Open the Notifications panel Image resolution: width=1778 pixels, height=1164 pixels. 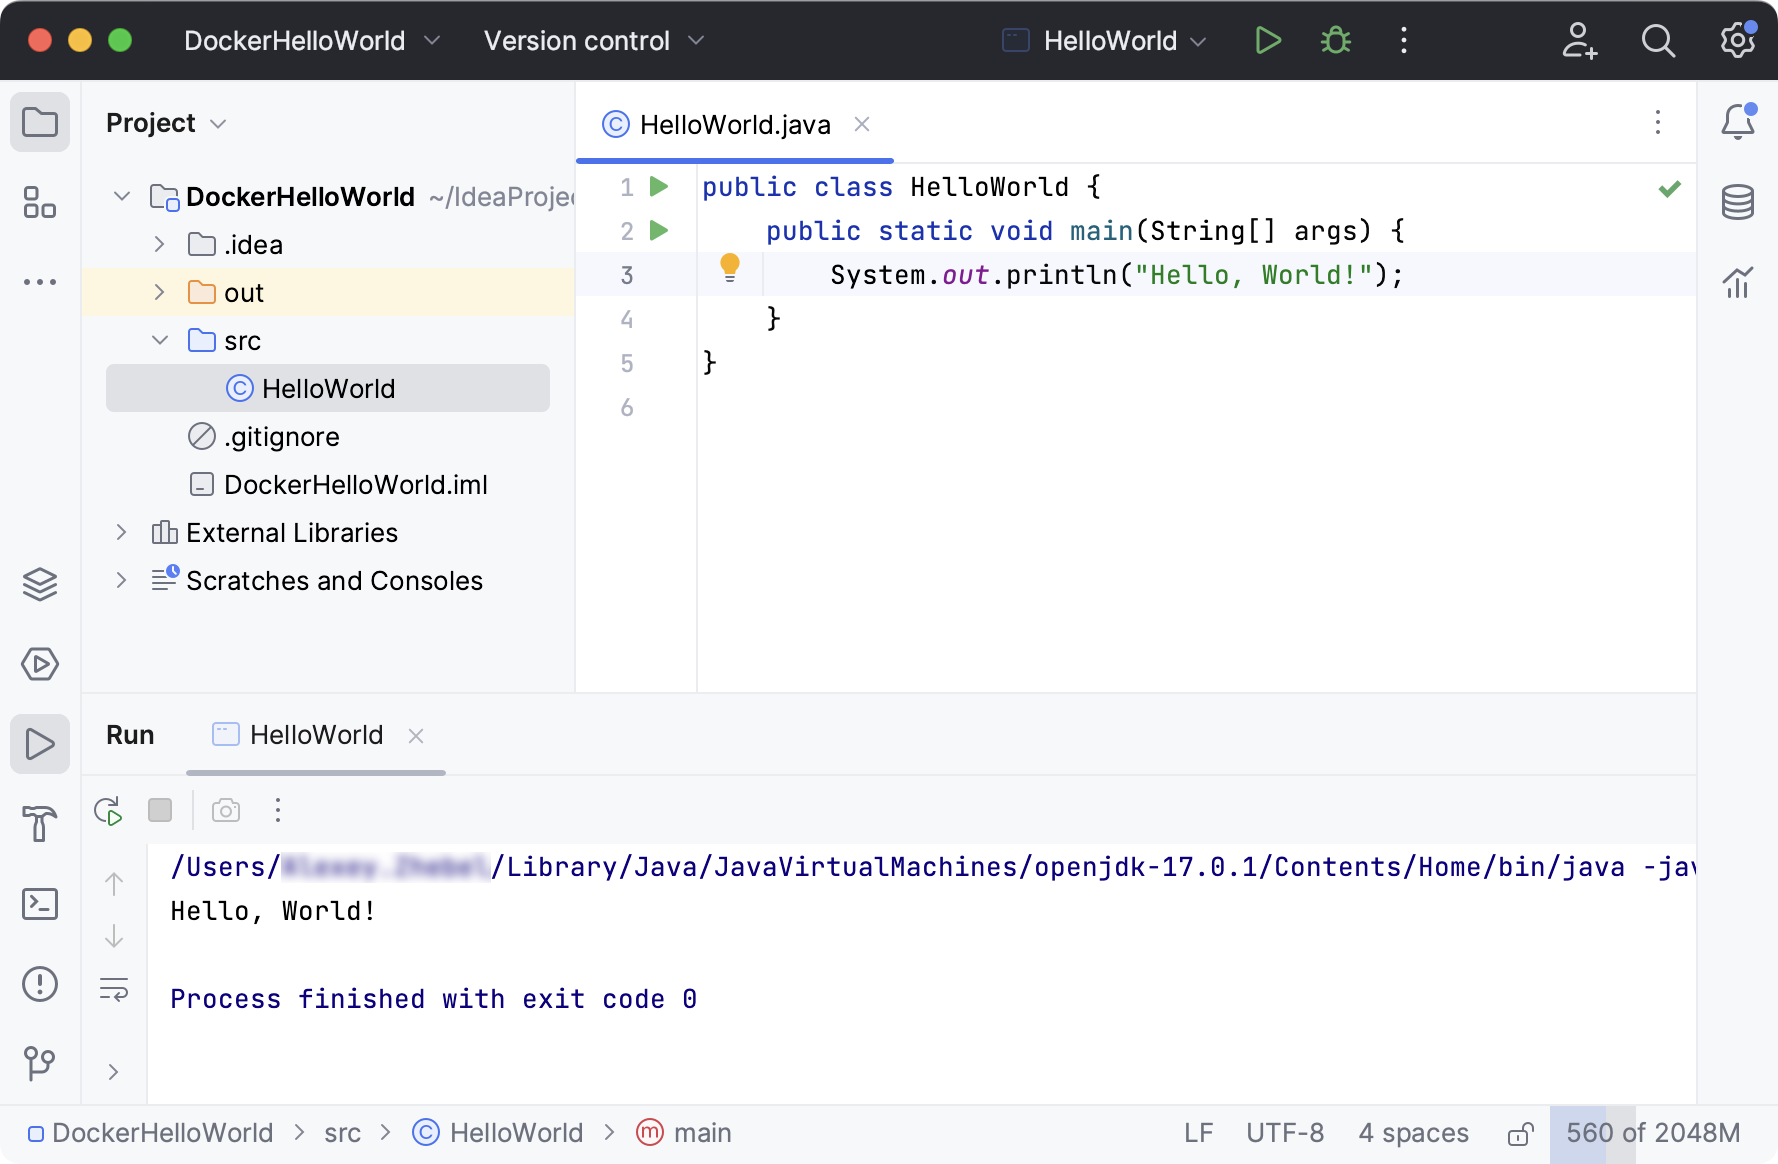coord(1737,122)
